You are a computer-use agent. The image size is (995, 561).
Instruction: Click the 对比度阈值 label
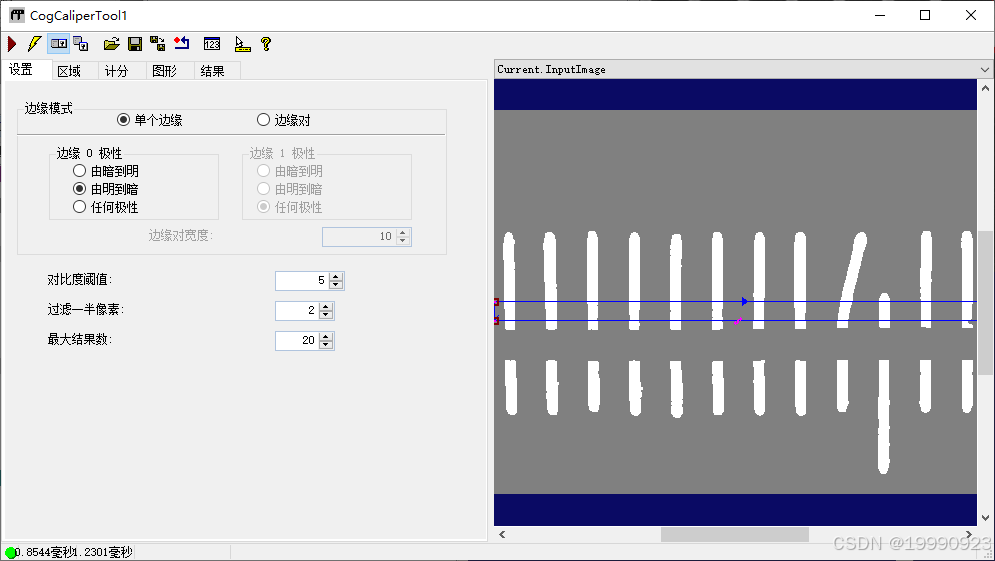(79, 280)
